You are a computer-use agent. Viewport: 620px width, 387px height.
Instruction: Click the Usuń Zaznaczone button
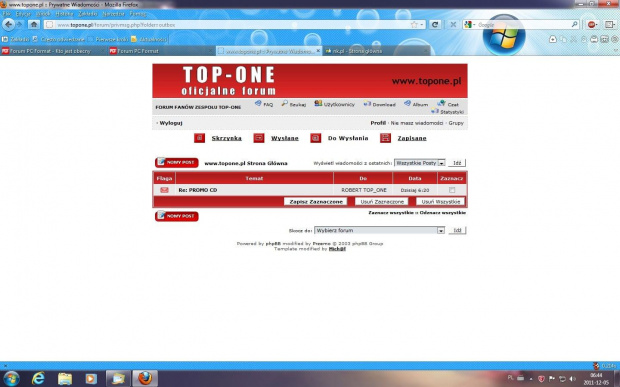(x=382, y=202)
